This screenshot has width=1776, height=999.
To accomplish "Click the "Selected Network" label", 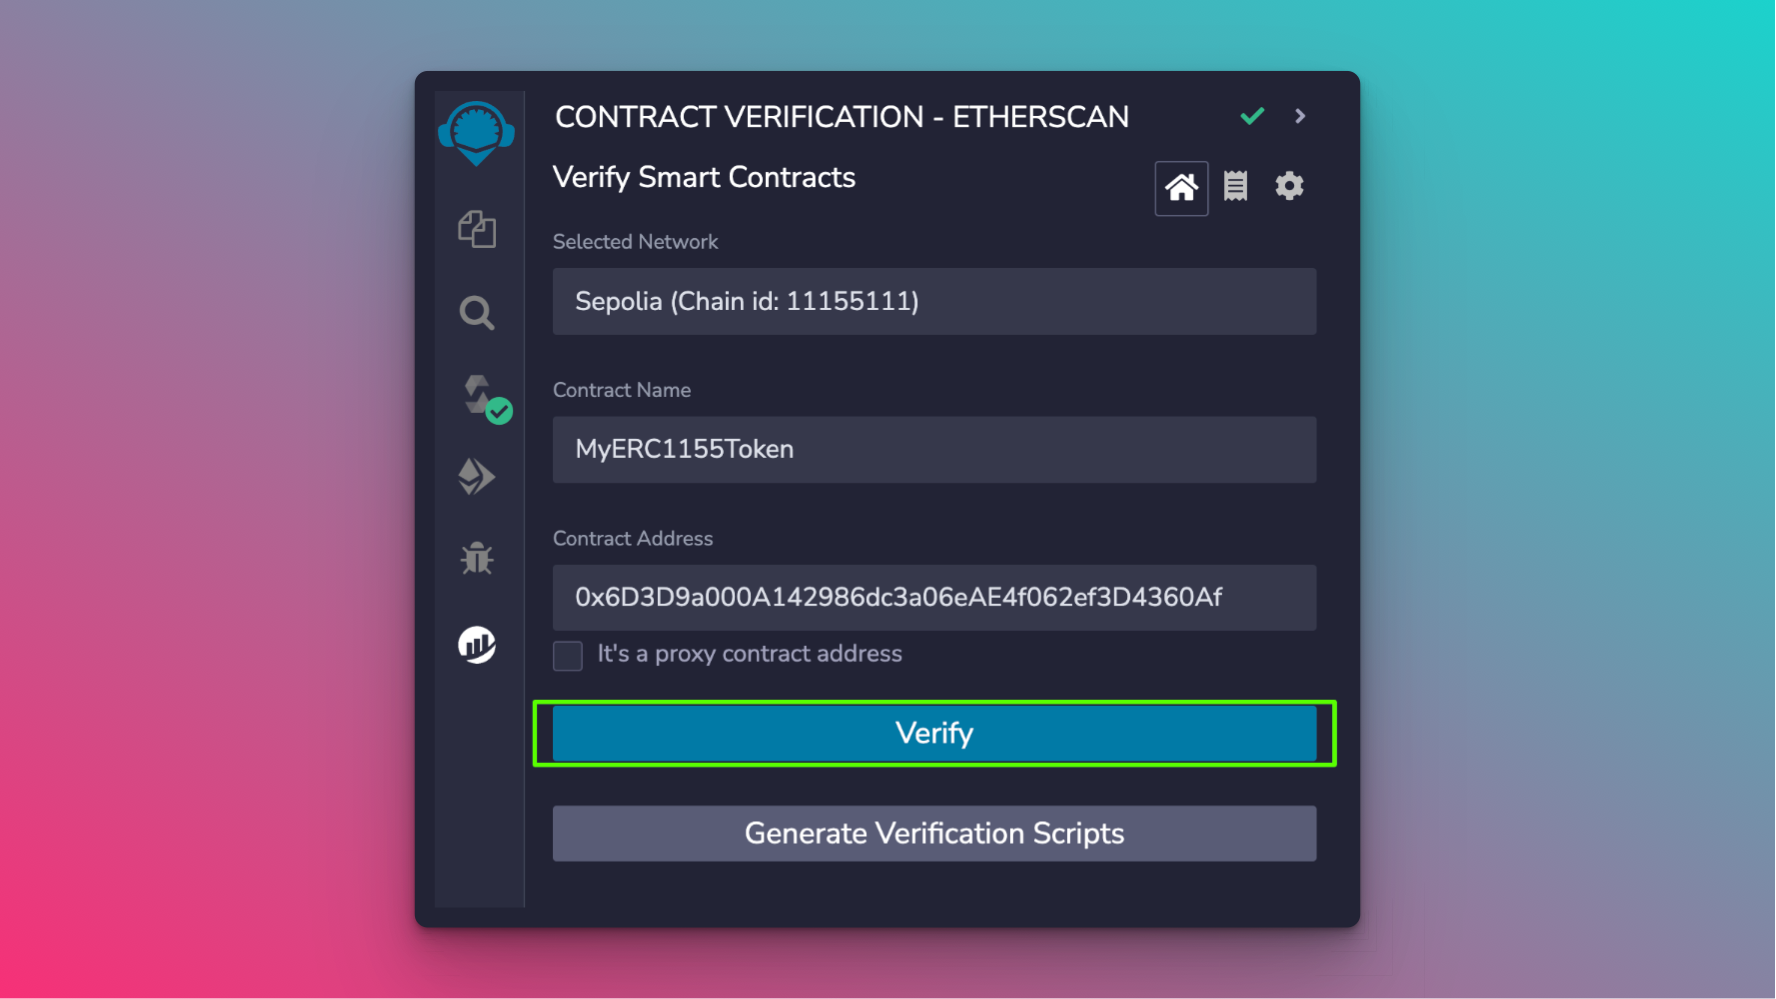I will click(x=635, y=242).
